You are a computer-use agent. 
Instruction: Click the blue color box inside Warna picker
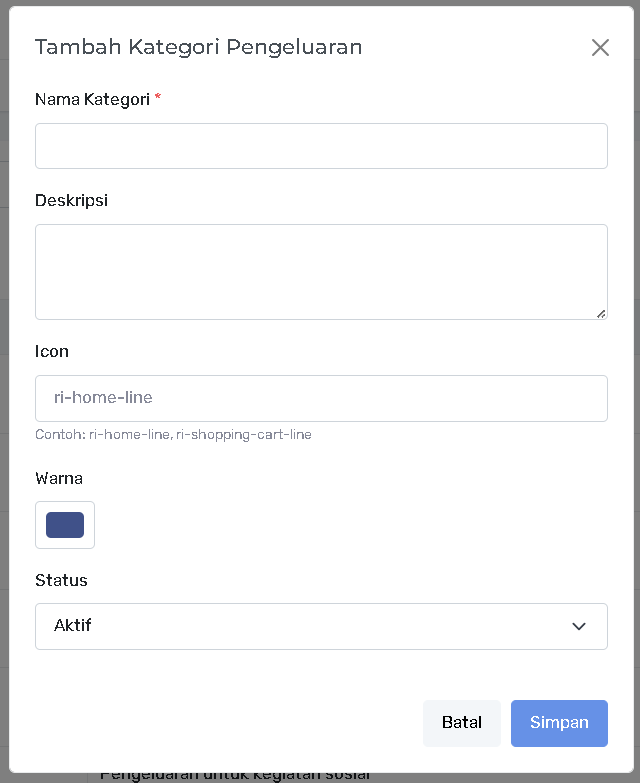coord(65,525)
